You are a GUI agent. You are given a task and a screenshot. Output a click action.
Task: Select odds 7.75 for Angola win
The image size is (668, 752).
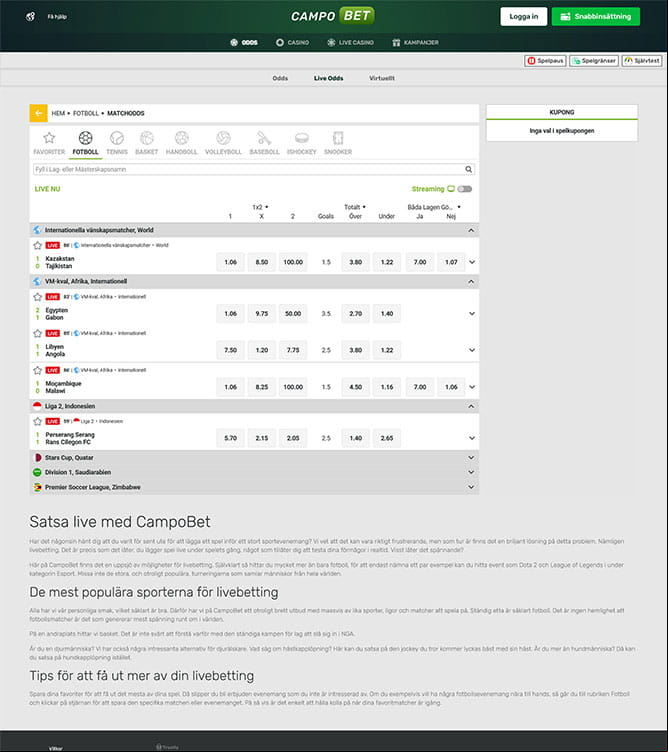pos(293,350)
